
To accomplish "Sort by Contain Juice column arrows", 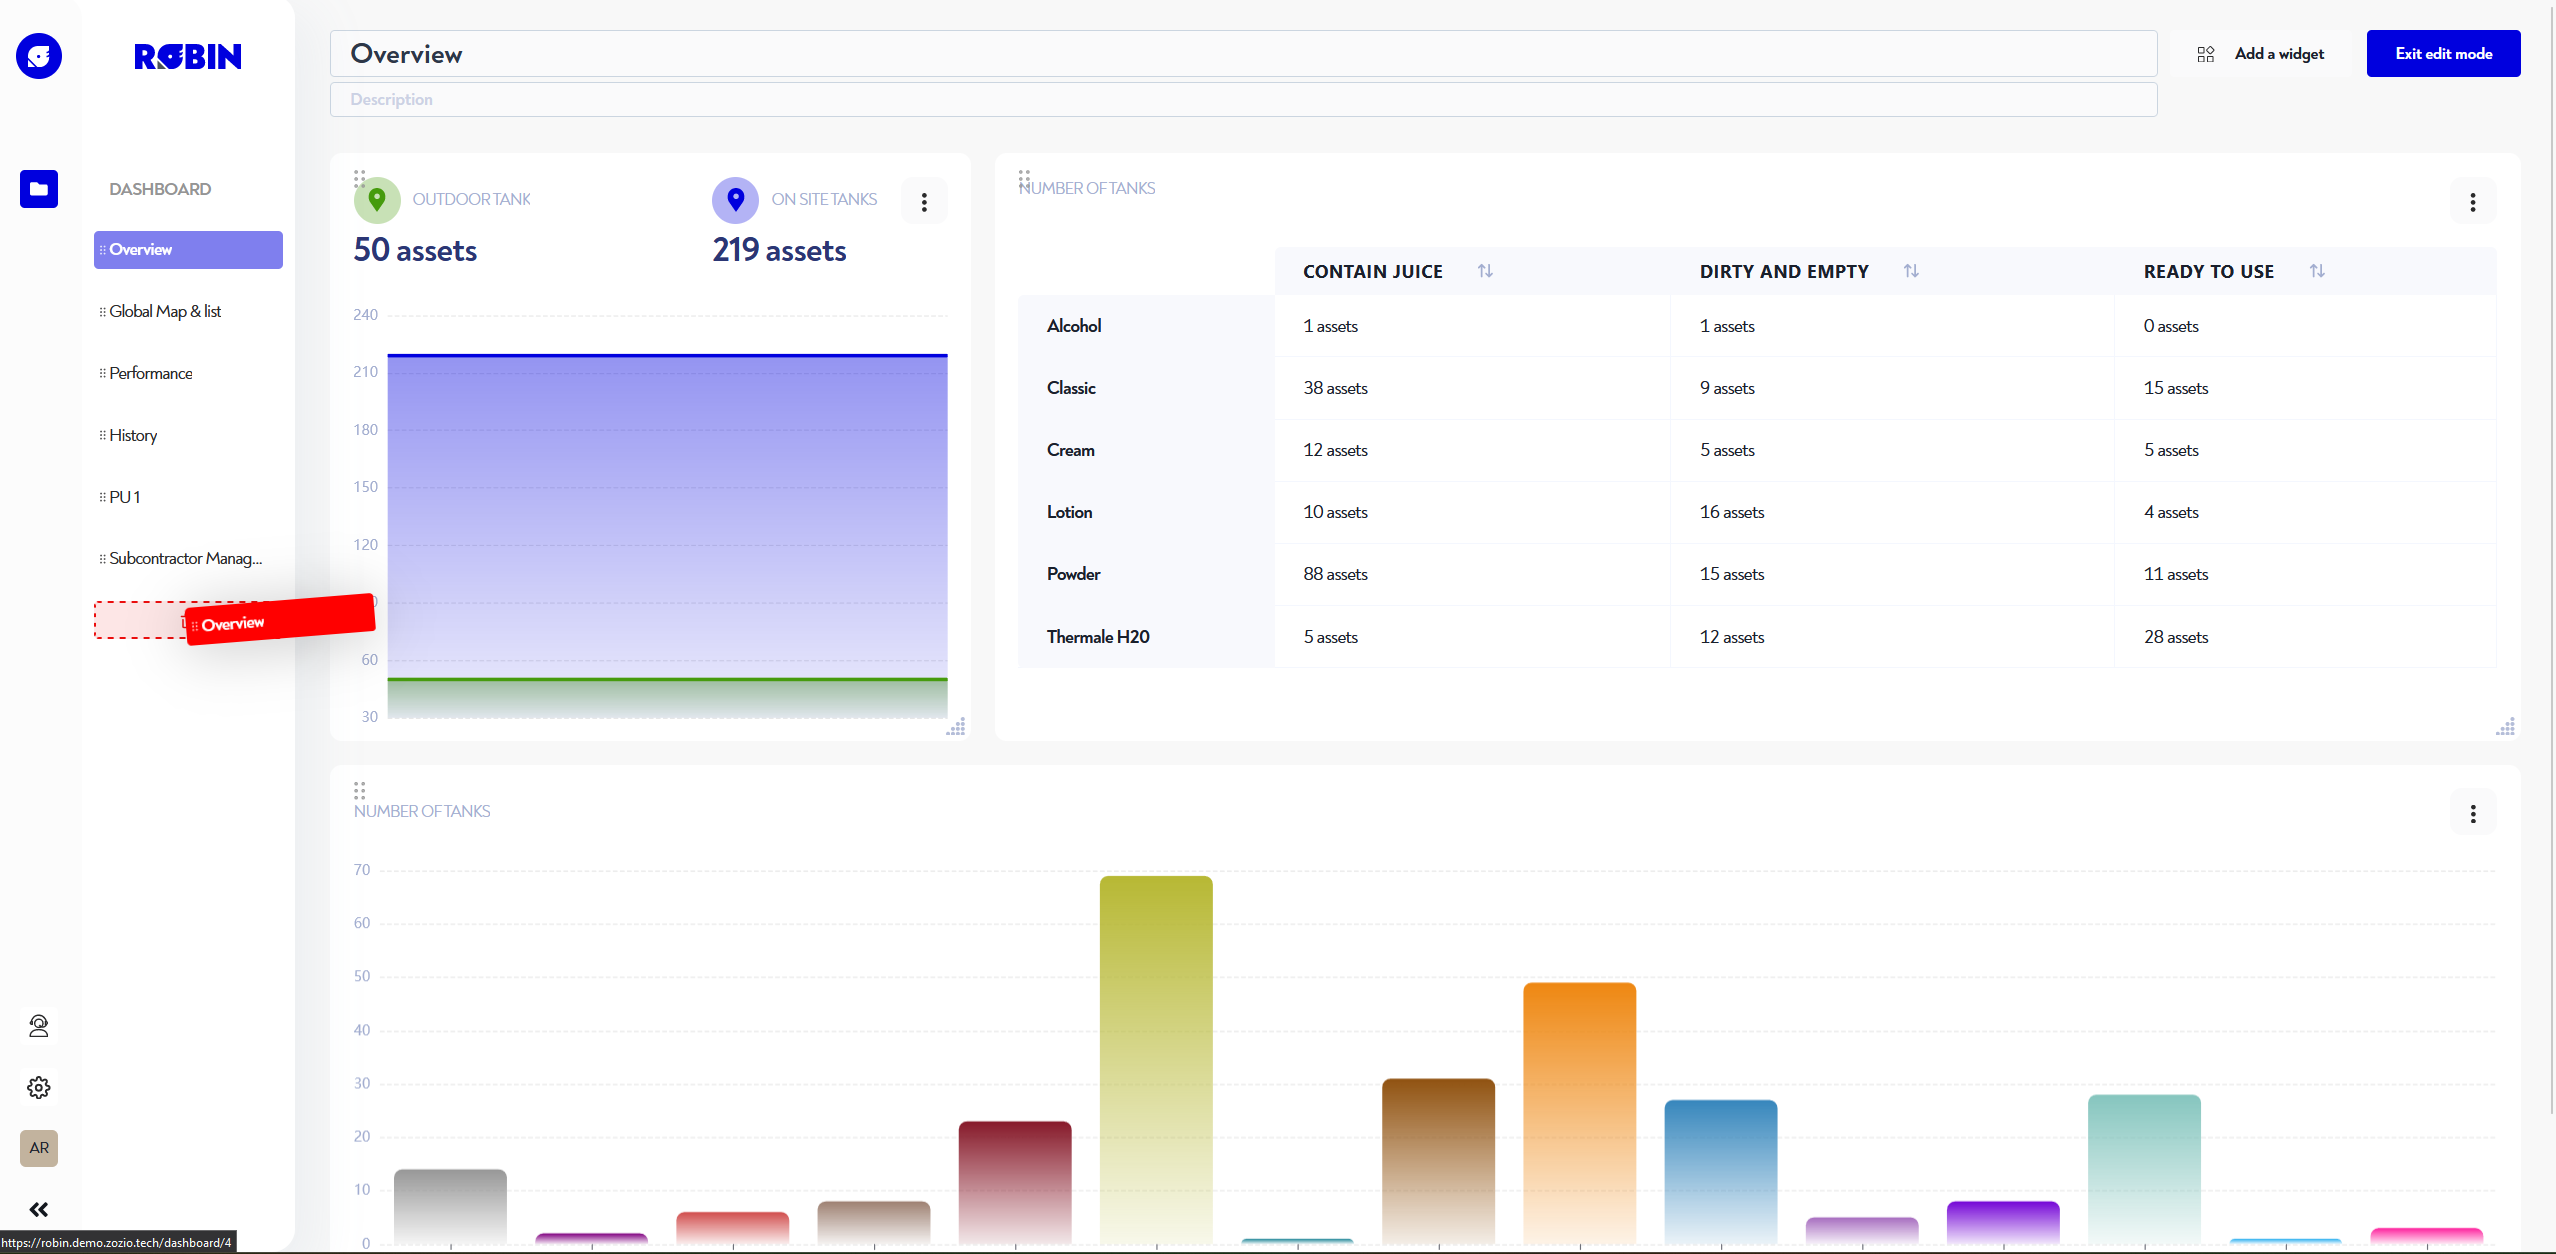I will tap(1485, 271).
